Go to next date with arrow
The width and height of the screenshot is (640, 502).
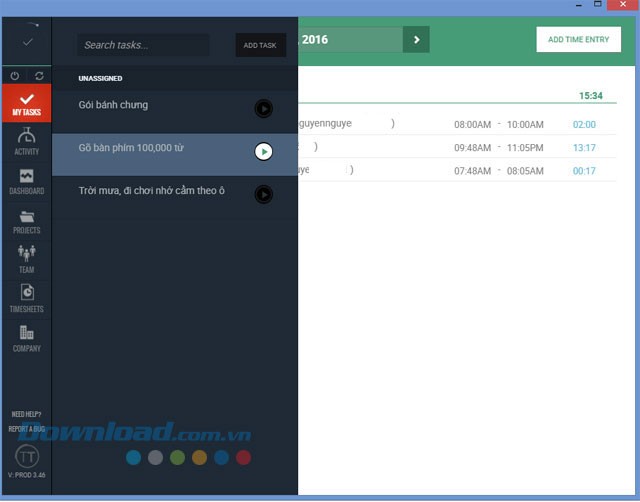(416, 40)
